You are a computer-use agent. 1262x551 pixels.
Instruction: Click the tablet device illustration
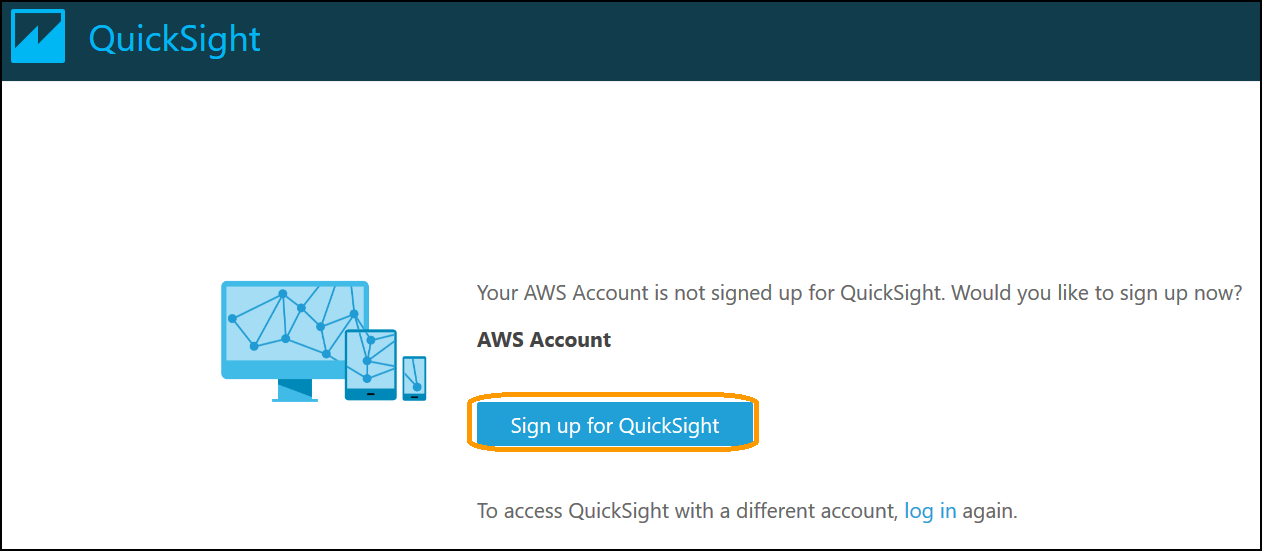point(371,364)
